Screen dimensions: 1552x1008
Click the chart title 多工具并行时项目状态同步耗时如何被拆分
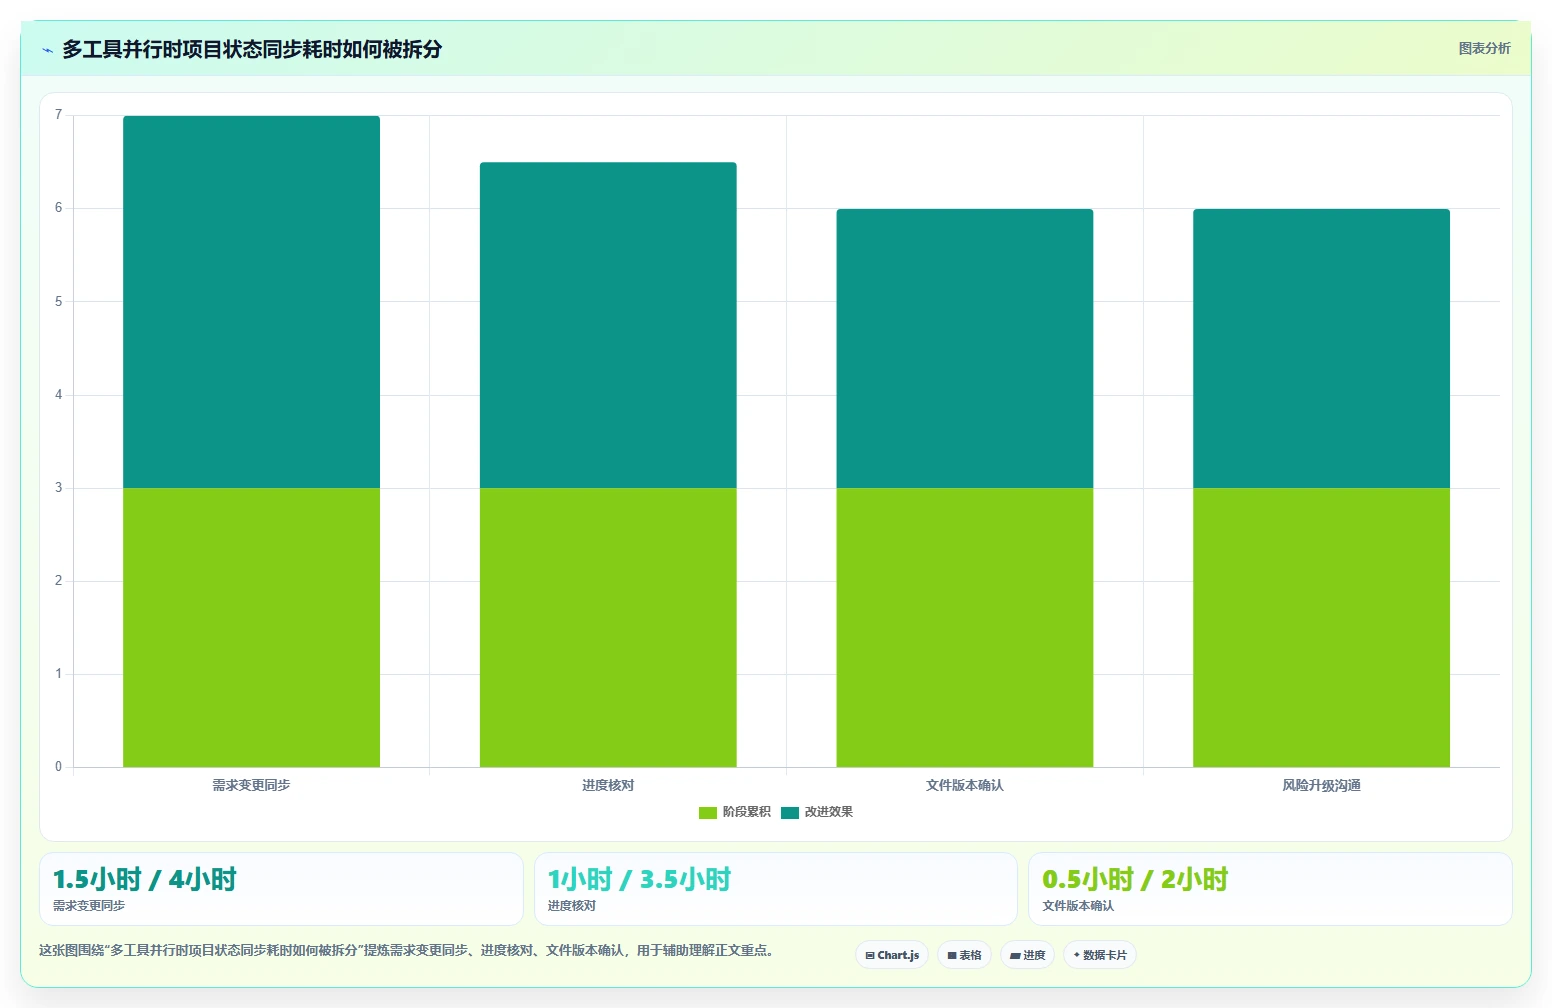[252, 49]
